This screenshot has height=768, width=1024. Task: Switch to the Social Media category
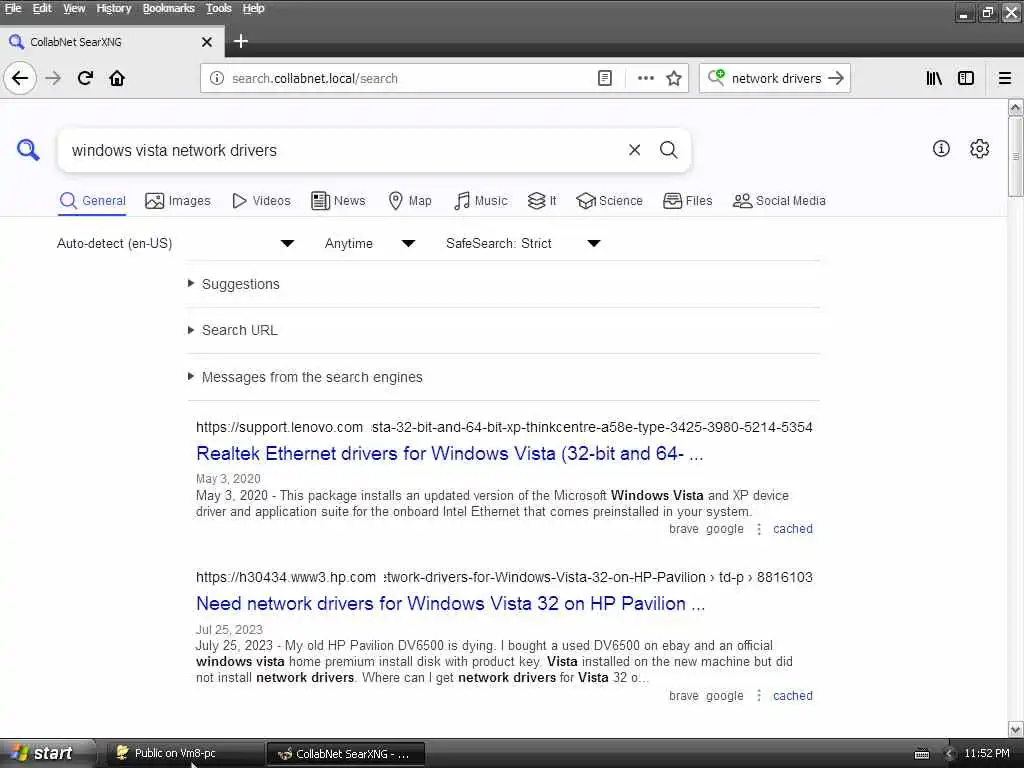click(779, 200)
